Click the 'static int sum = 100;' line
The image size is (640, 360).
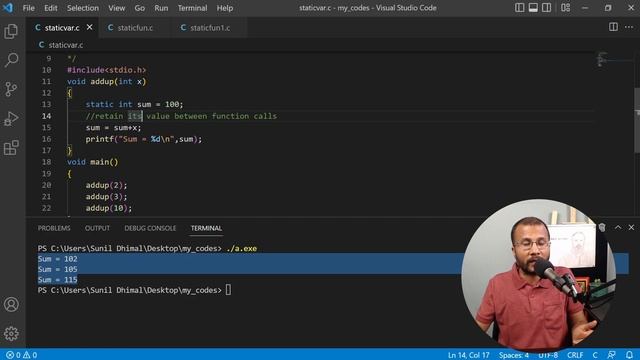[x=134, y=104]
